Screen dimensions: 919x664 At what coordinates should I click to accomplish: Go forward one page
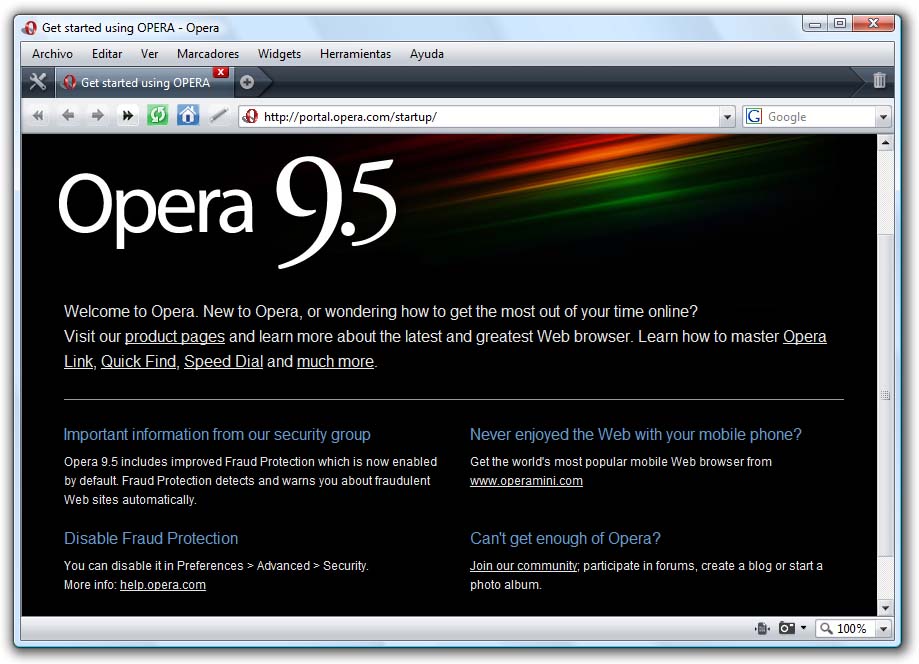pyautogui.click(x=97, y=115)
